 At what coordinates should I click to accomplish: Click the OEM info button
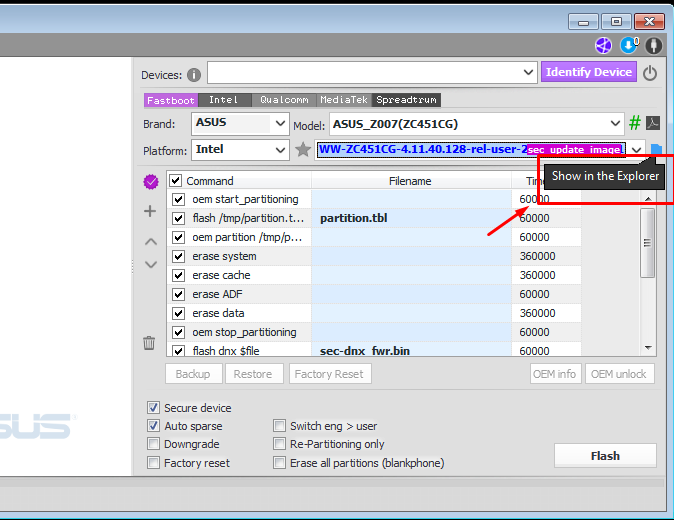[x=555, y=374]
